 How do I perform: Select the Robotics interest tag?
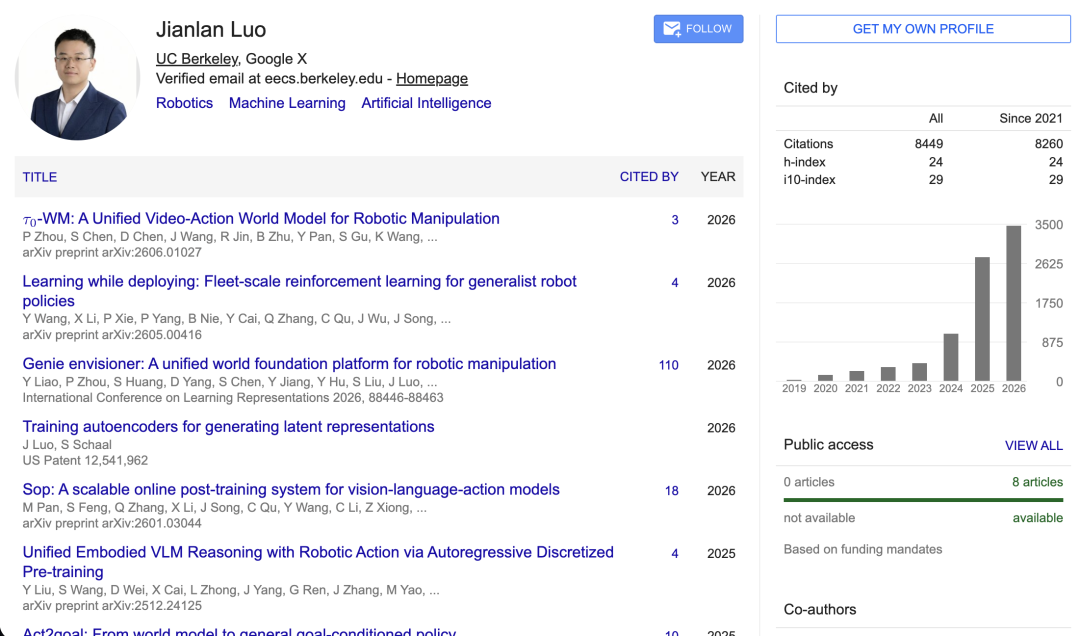tap(185, 103)
